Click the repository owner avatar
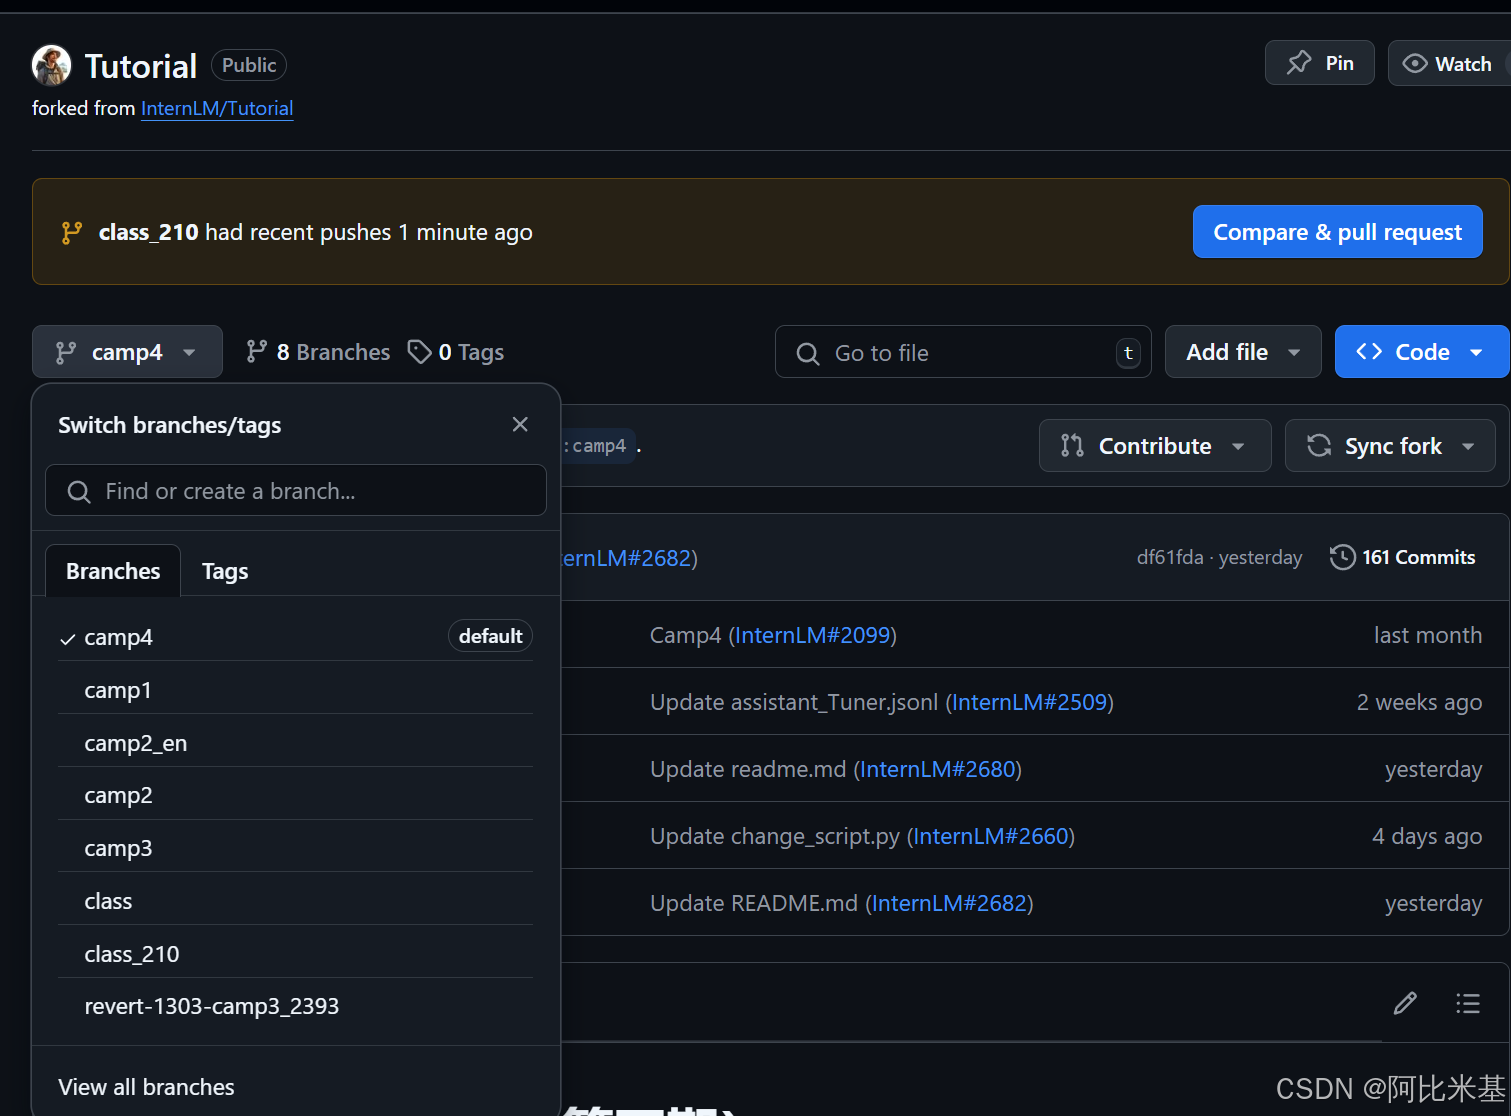This screenshot has width=1511, height=1116. (51, 65)
